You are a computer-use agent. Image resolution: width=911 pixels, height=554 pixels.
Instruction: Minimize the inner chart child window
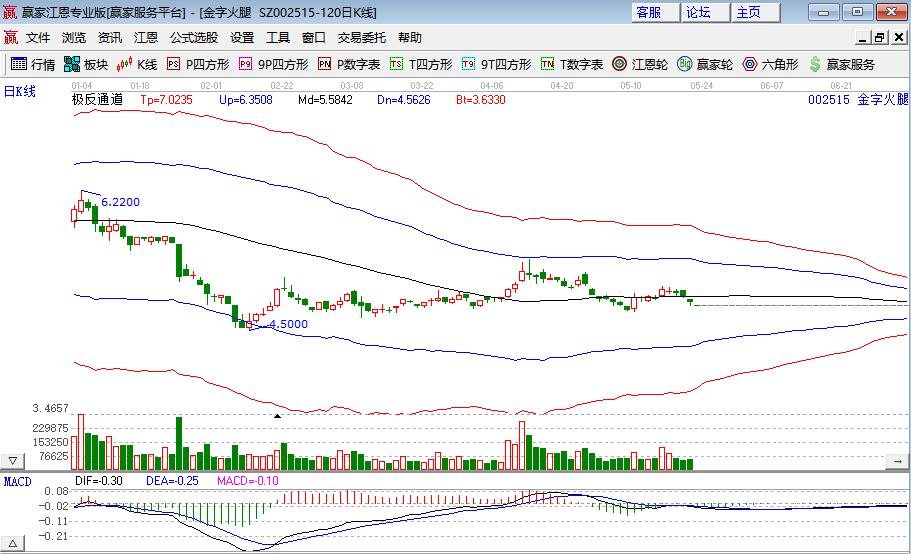pyautogui.click(x=863, y=38)
